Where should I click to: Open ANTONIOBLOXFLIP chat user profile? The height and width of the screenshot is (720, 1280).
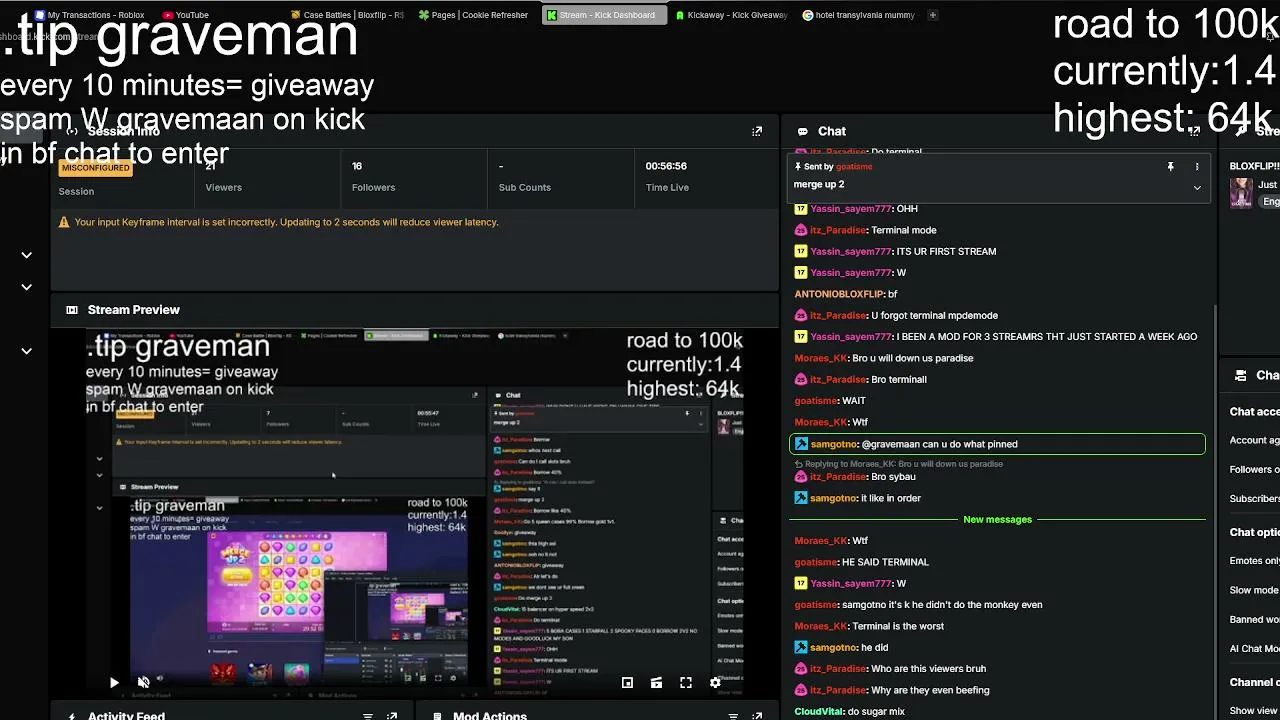(x=839, y=294)
